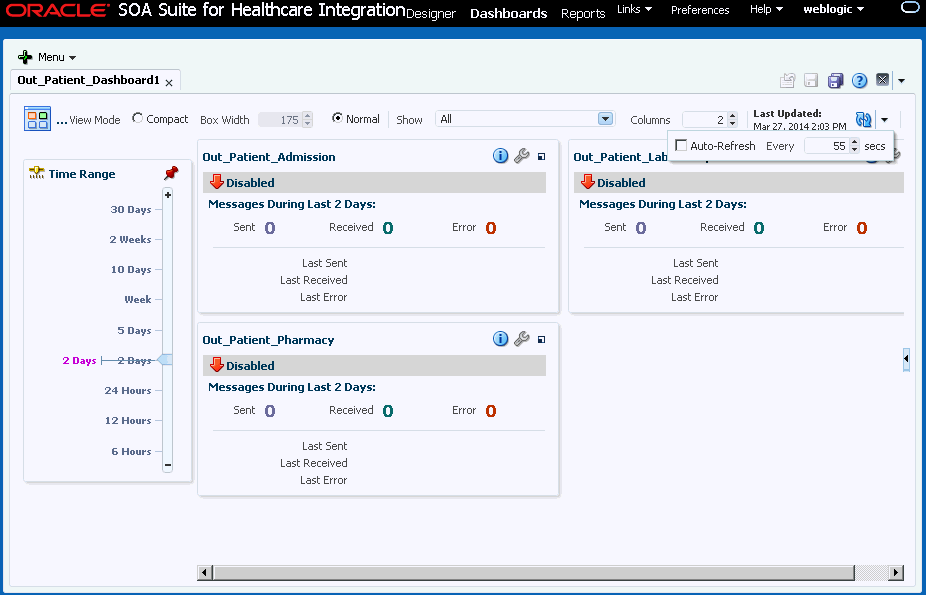The height and width of the screenshot is (595, 926).
Task: Open the Reports page
Action: 583,14
